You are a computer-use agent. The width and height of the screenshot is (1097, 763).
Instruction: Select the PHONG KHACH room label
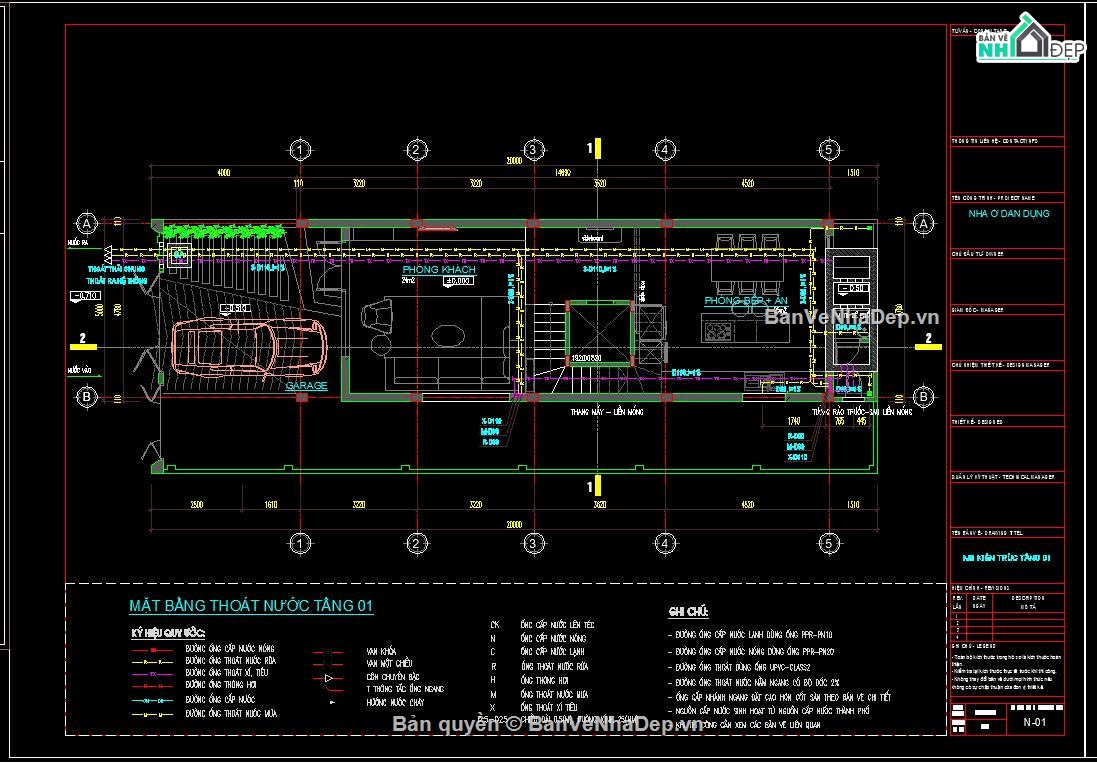(x=439, y=269)
